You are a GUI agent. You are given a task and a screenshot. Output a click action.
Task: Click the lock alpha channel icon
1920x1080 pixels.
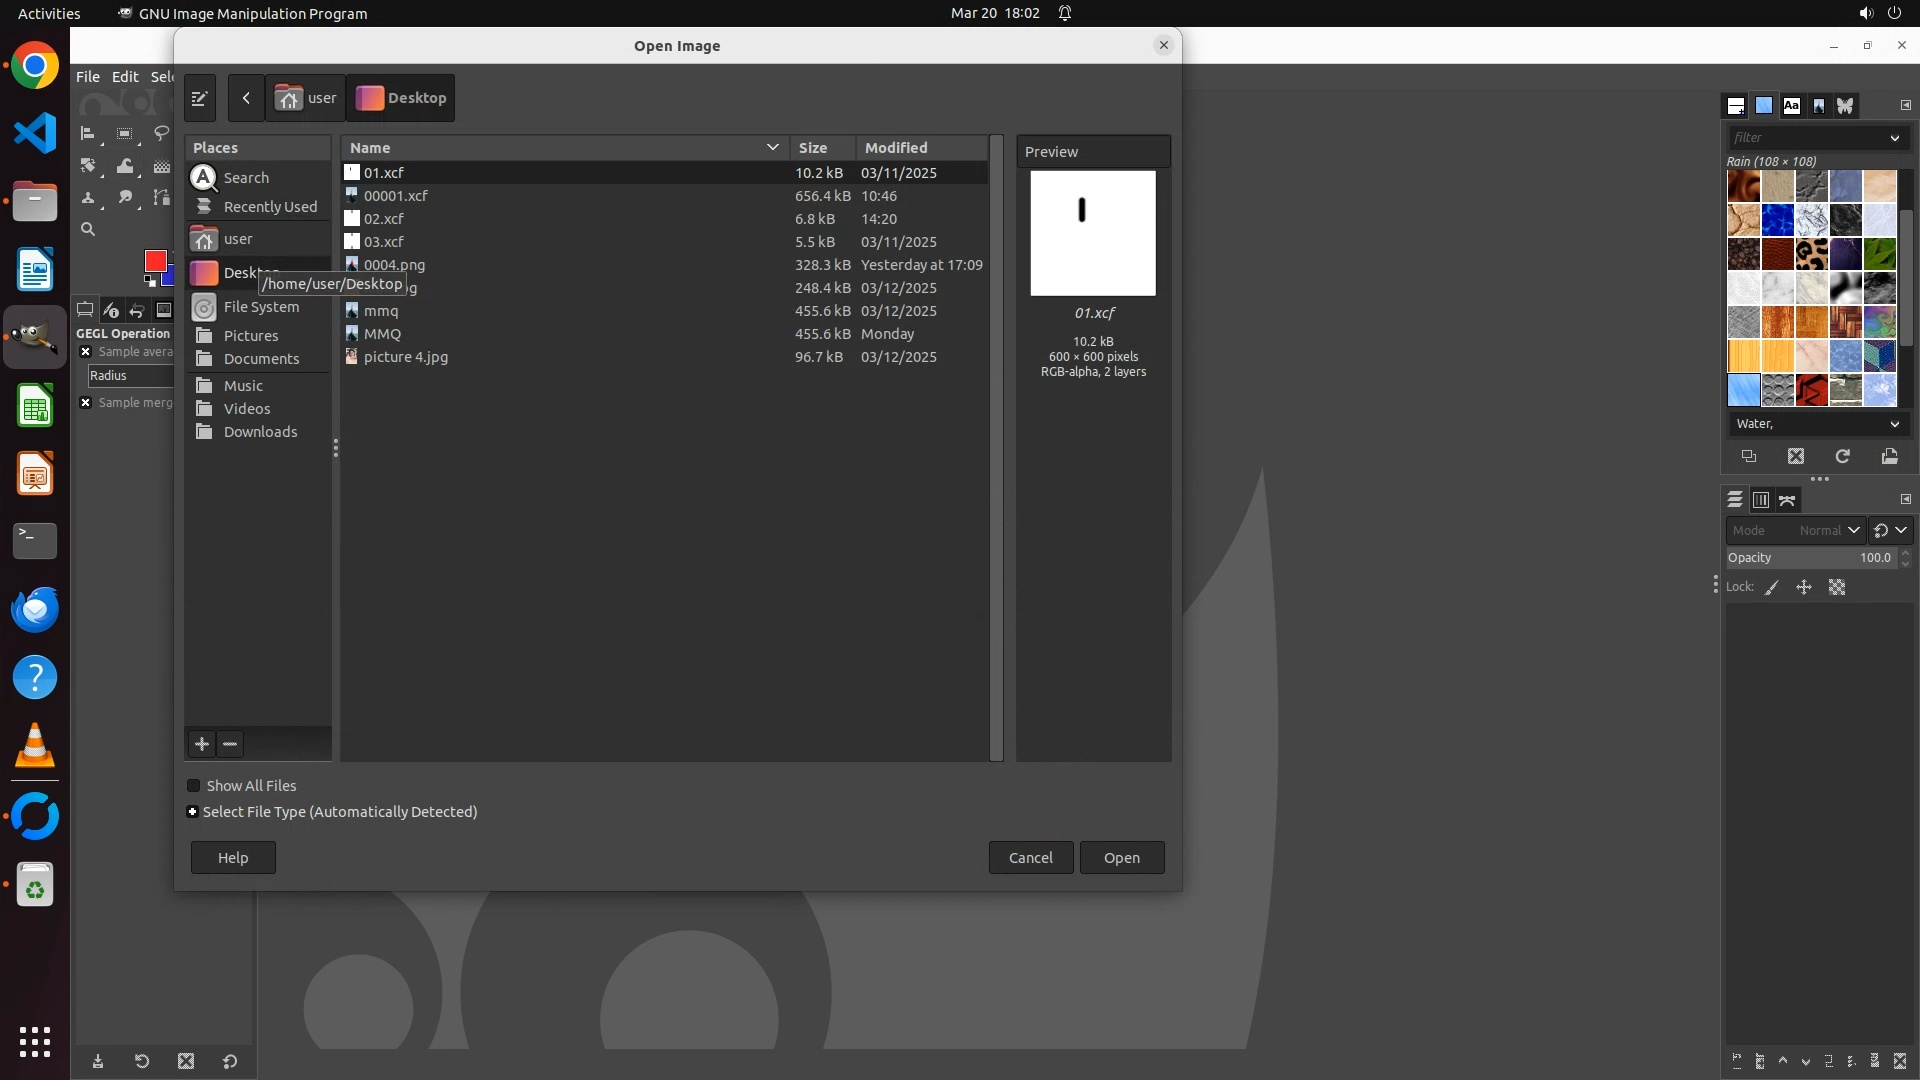point(1837,587)
